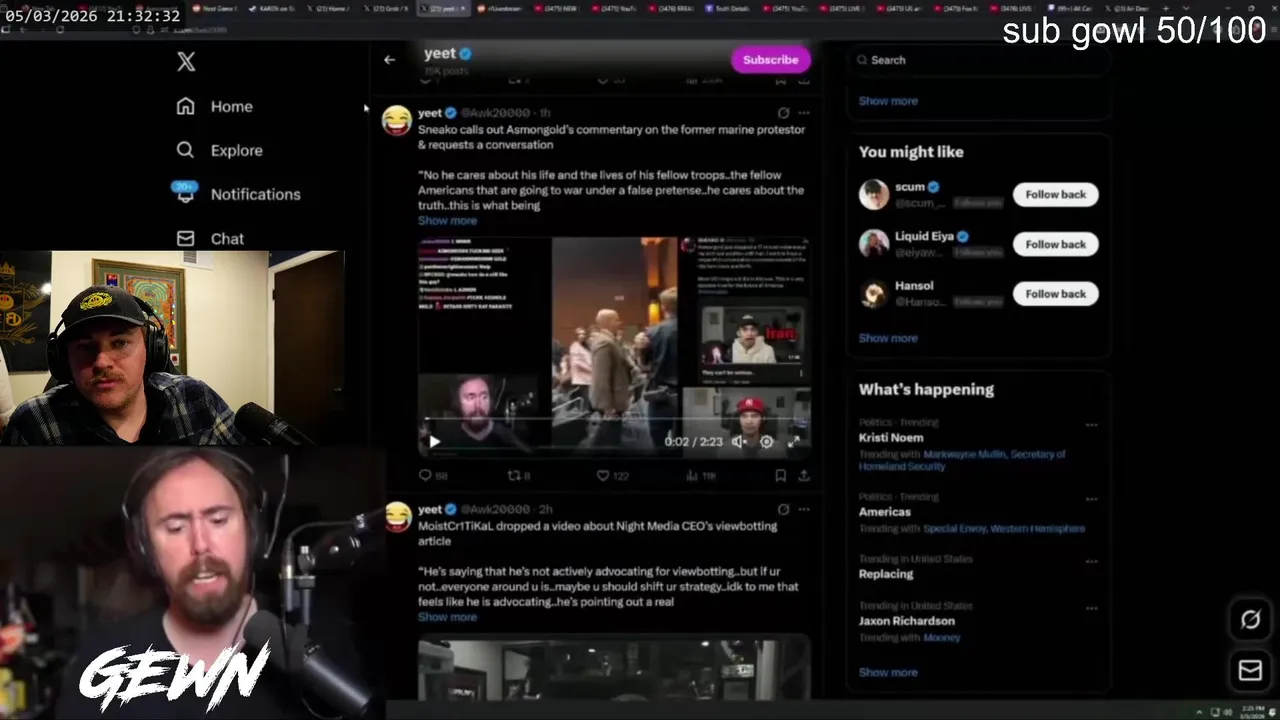Image resolution: width=1280 pixels, height=720 pixels.
Task: Show more above You might like
Action: 888,101
